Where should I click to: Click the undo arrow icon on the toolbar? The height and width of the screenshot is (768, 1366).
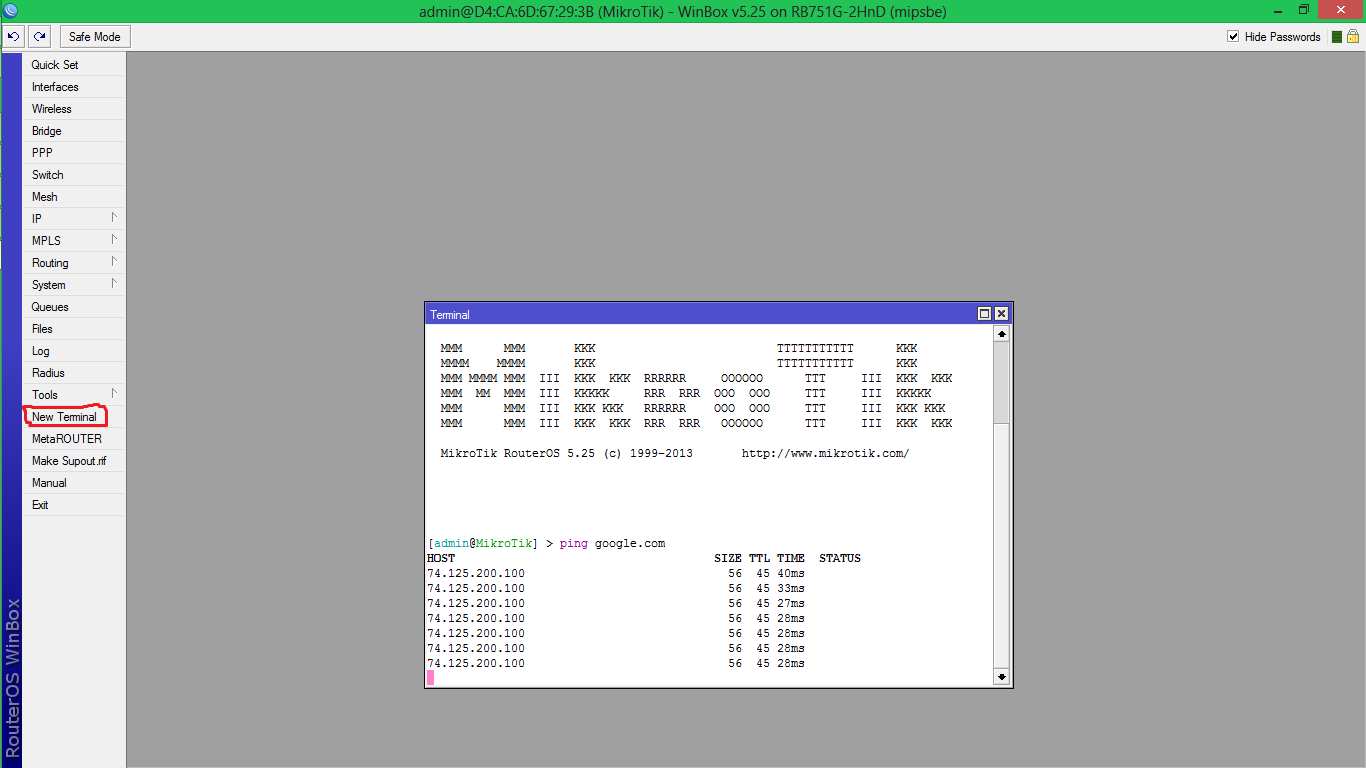[13, 36]
